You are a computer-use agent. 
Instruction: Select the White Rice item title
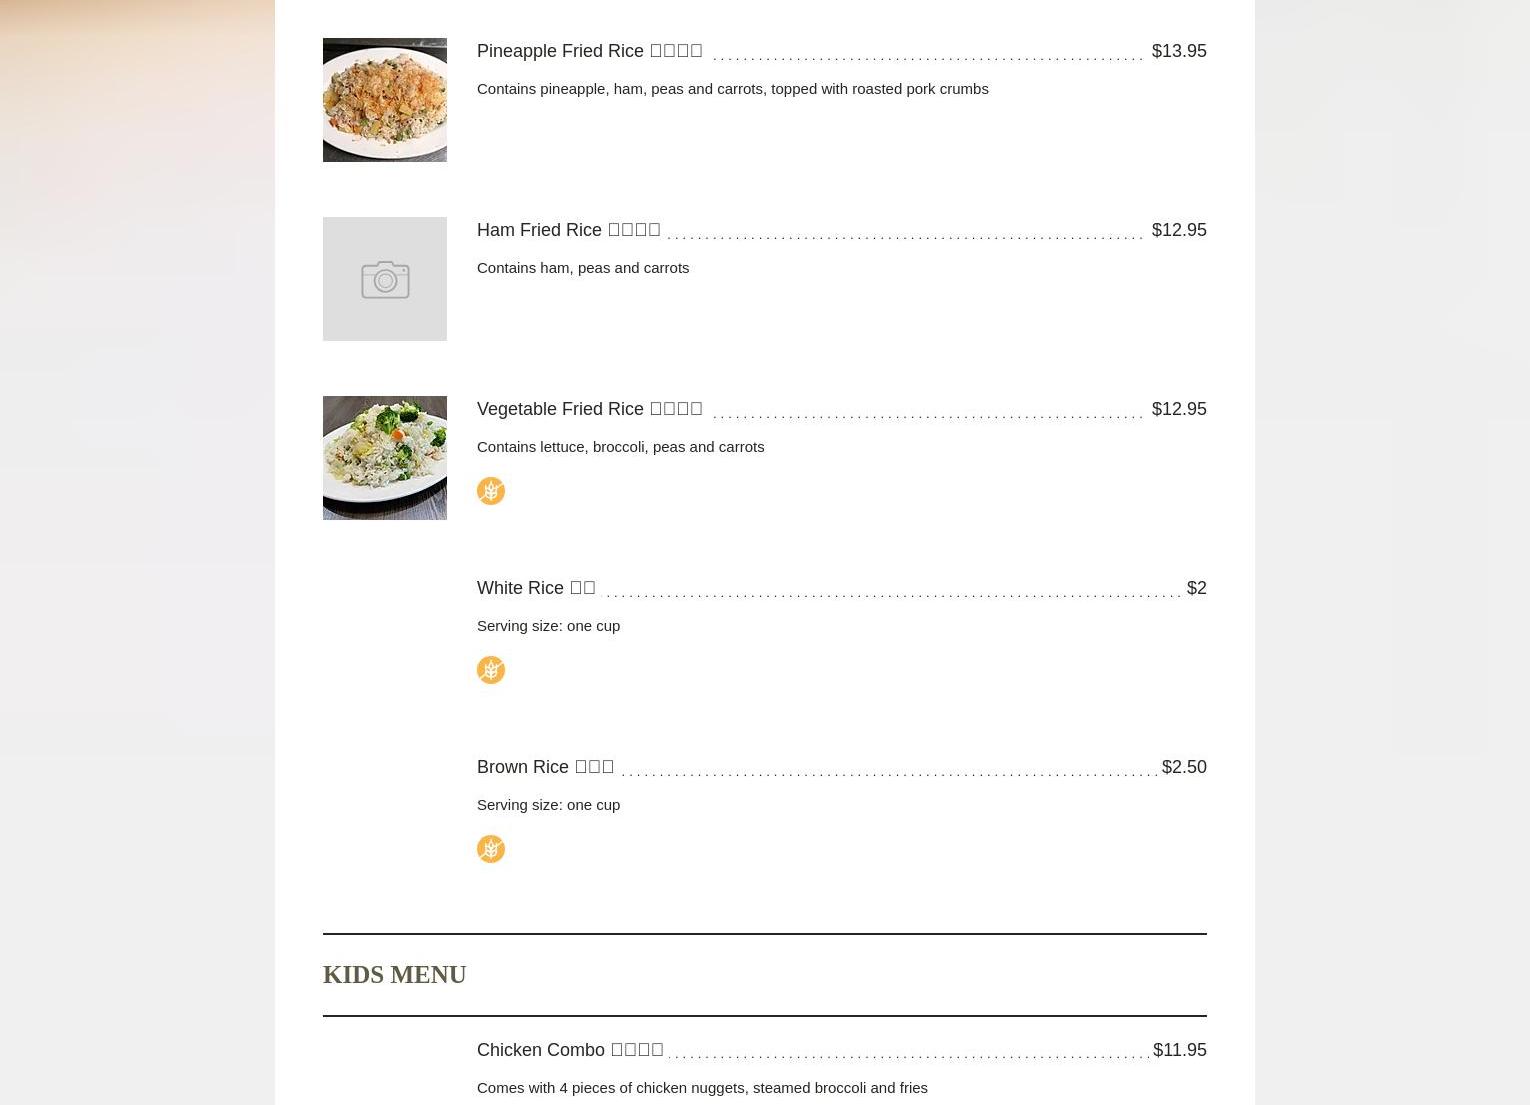[x=536, y=588]
